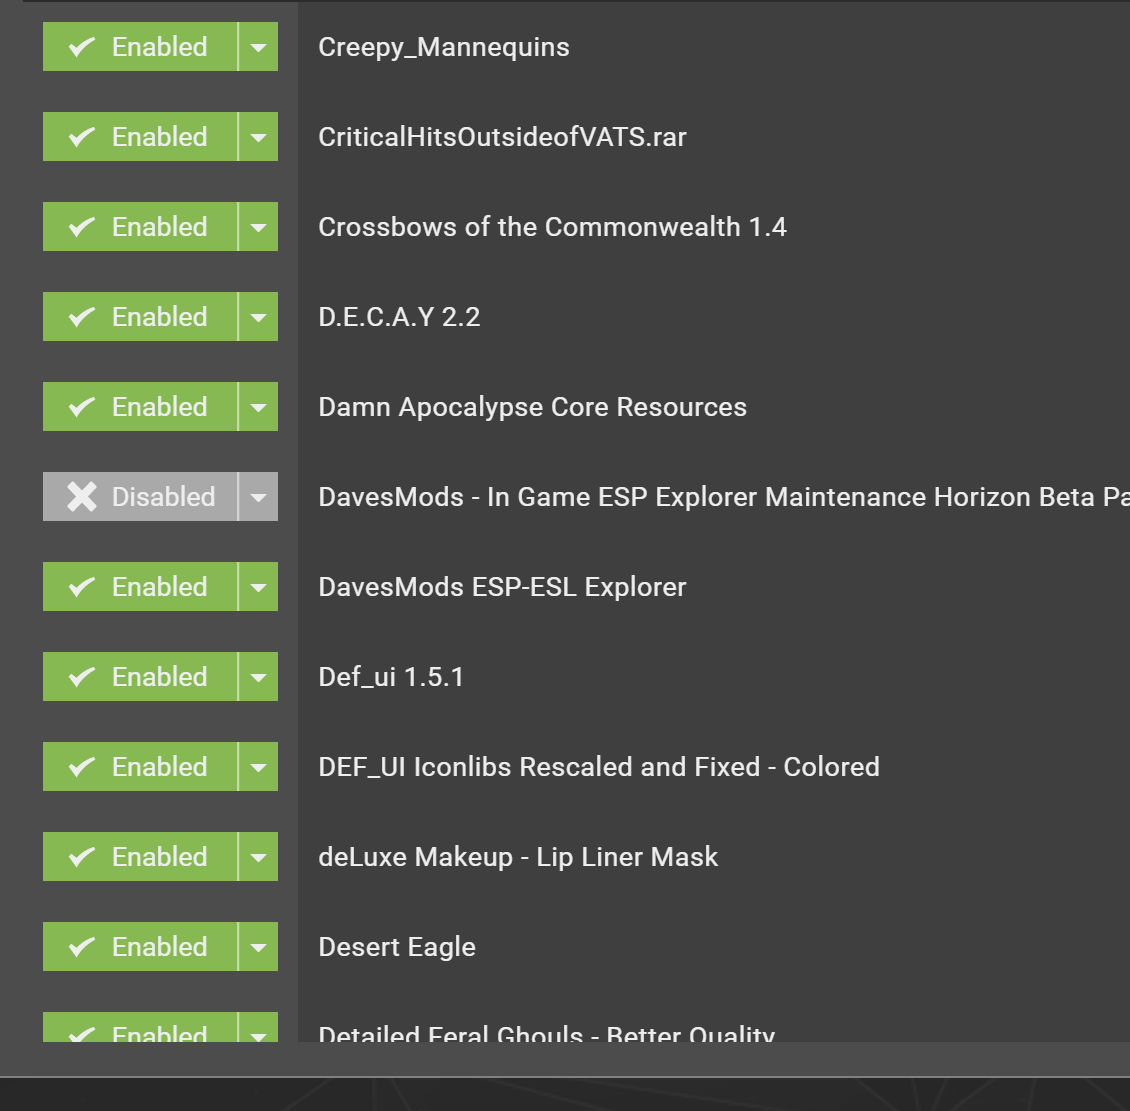Image resolution: width=1130 pixels, height=1111 pixels.
Task: Disable the Def_ui 1.5.1 mod
Action: click(x=140, y=677)
